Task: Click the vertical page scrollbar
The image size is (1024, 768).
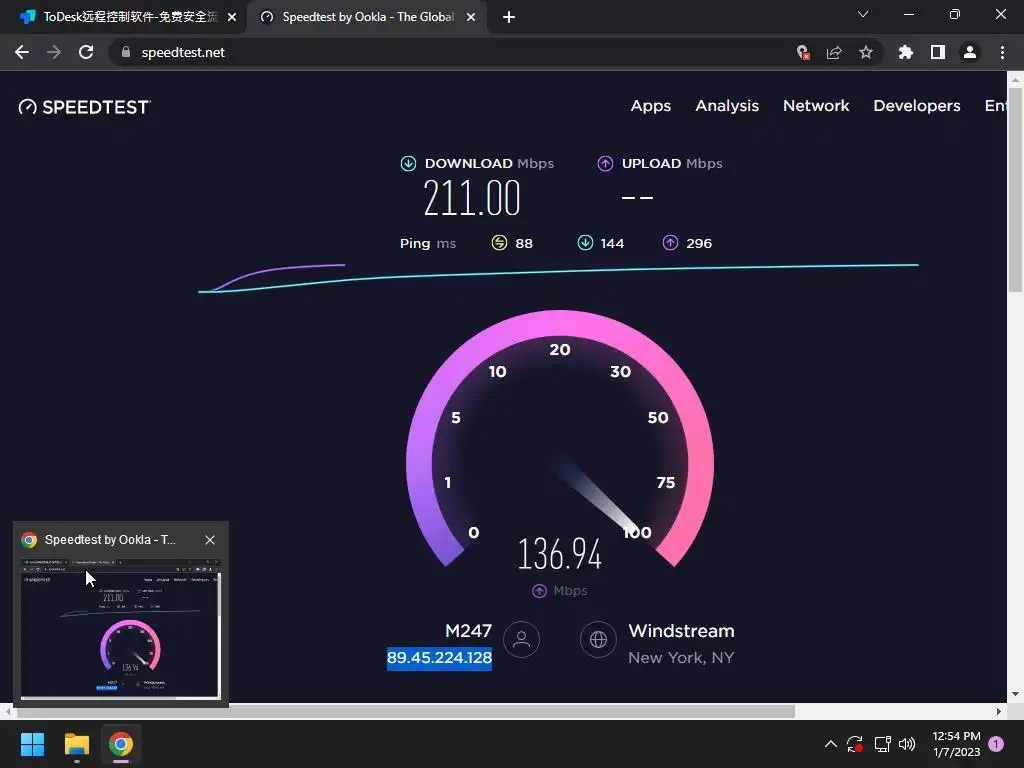Action: (1015, 189)
